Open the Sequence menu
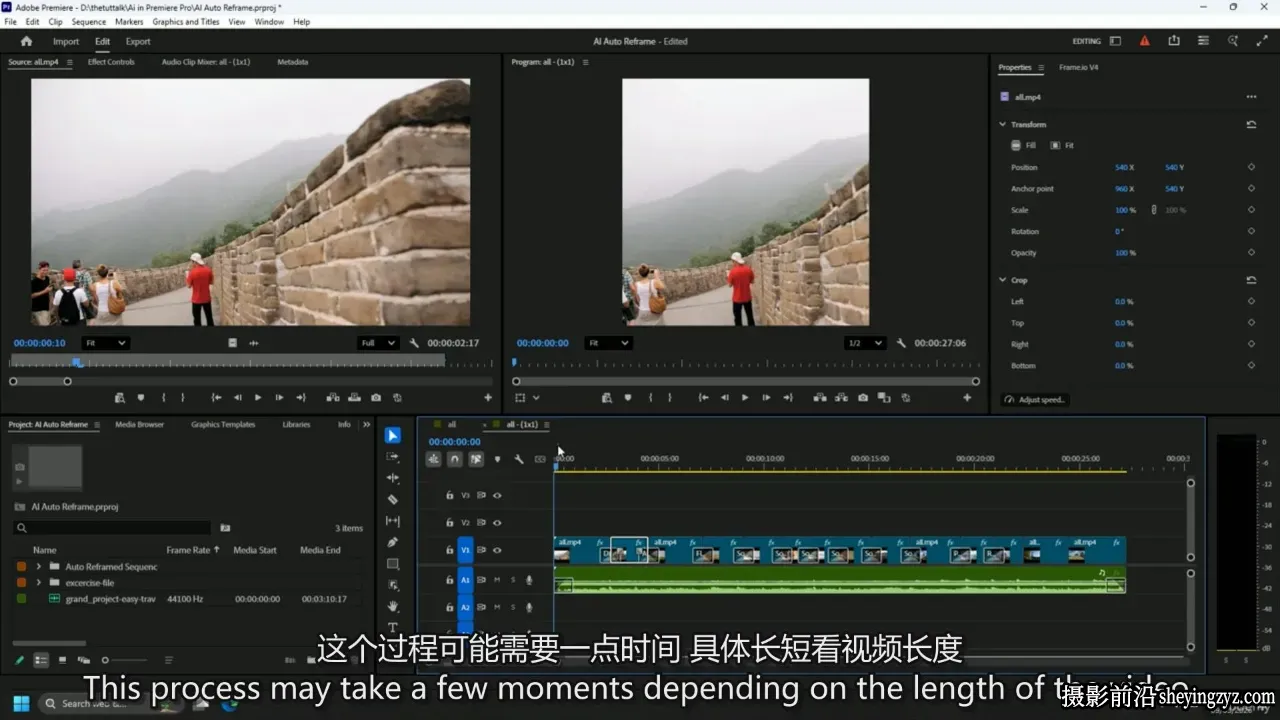 click(x=89, y=21)
